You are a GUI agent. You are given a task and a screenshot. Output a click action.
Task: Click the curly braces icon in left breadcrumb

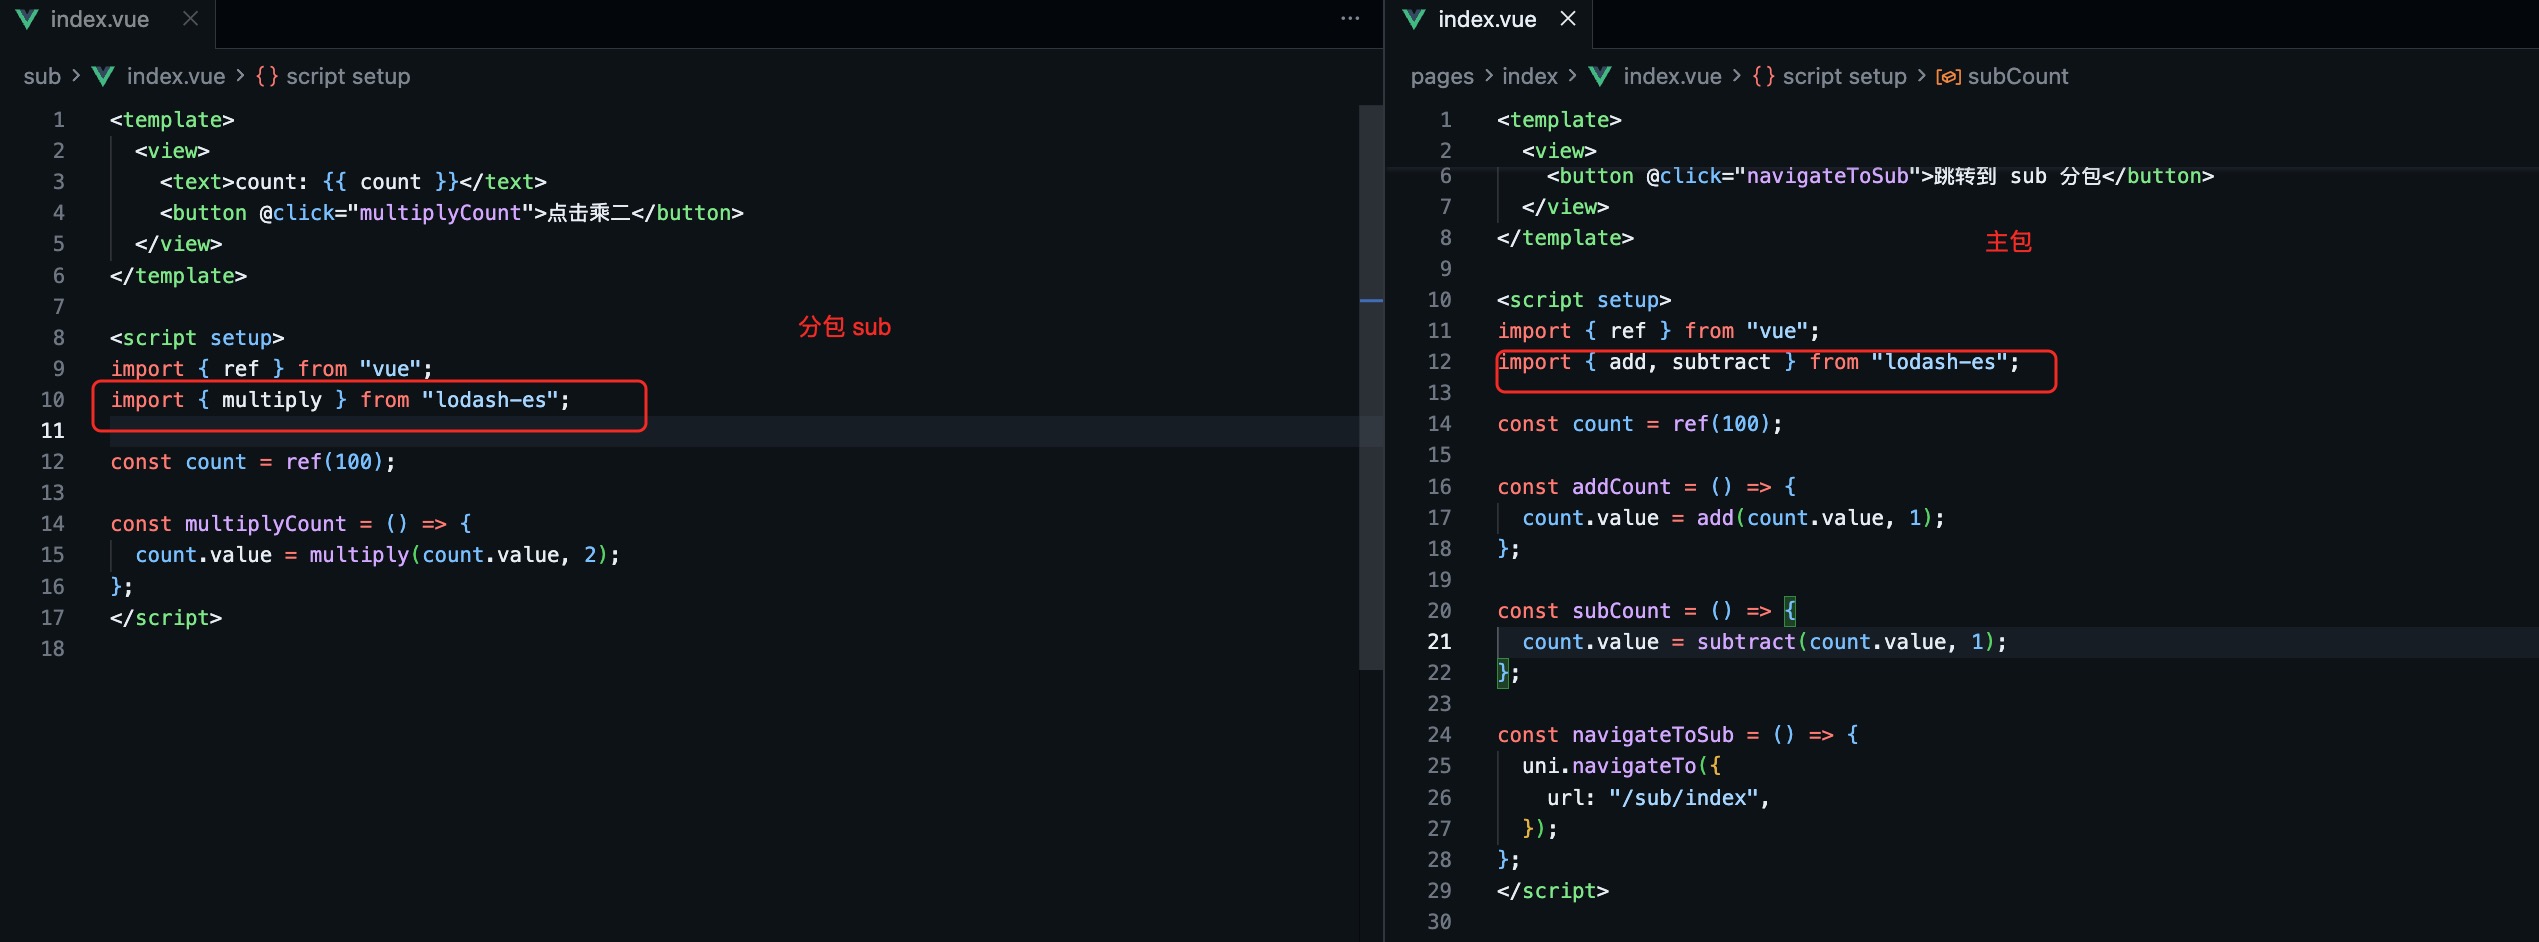[266, 76]
